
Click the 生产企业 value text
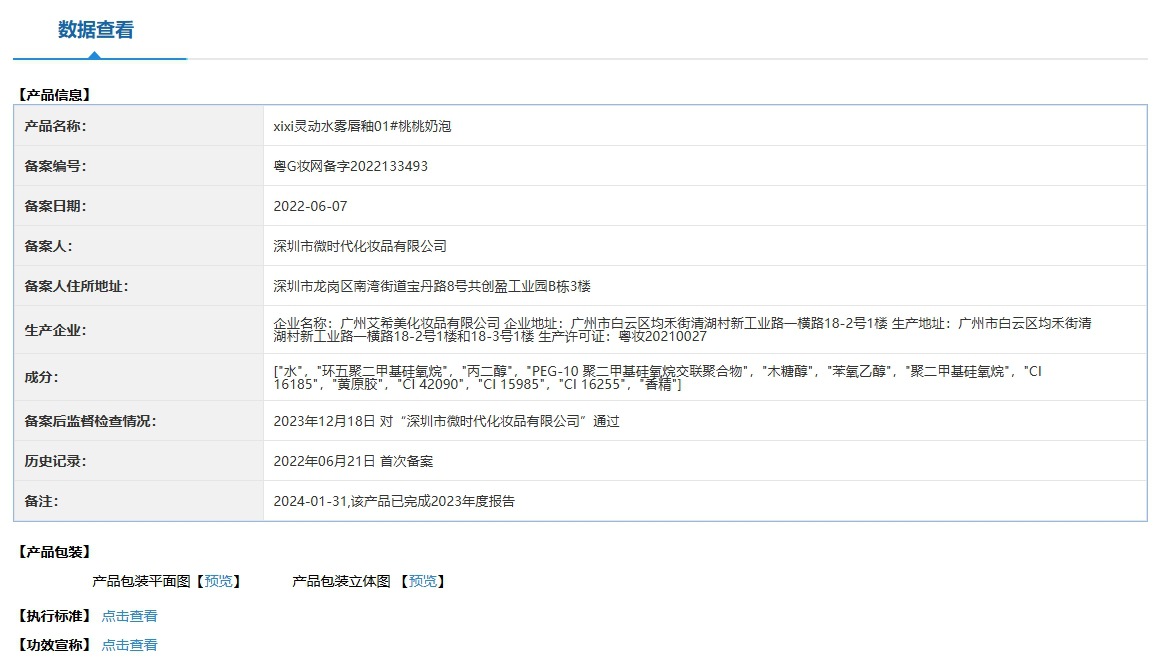682,330
